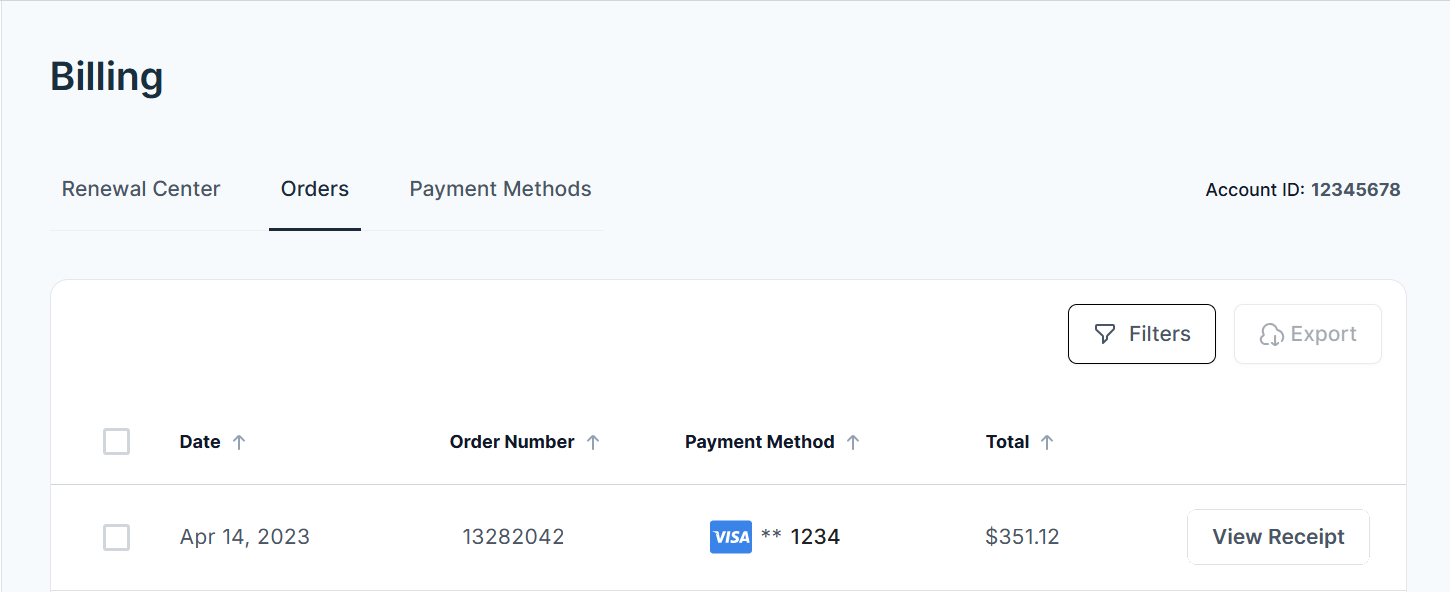The height and width of the screenshot is (592, 1450).
Task: Click the Total column sort arrow
Action: [x=1048, y=441]
